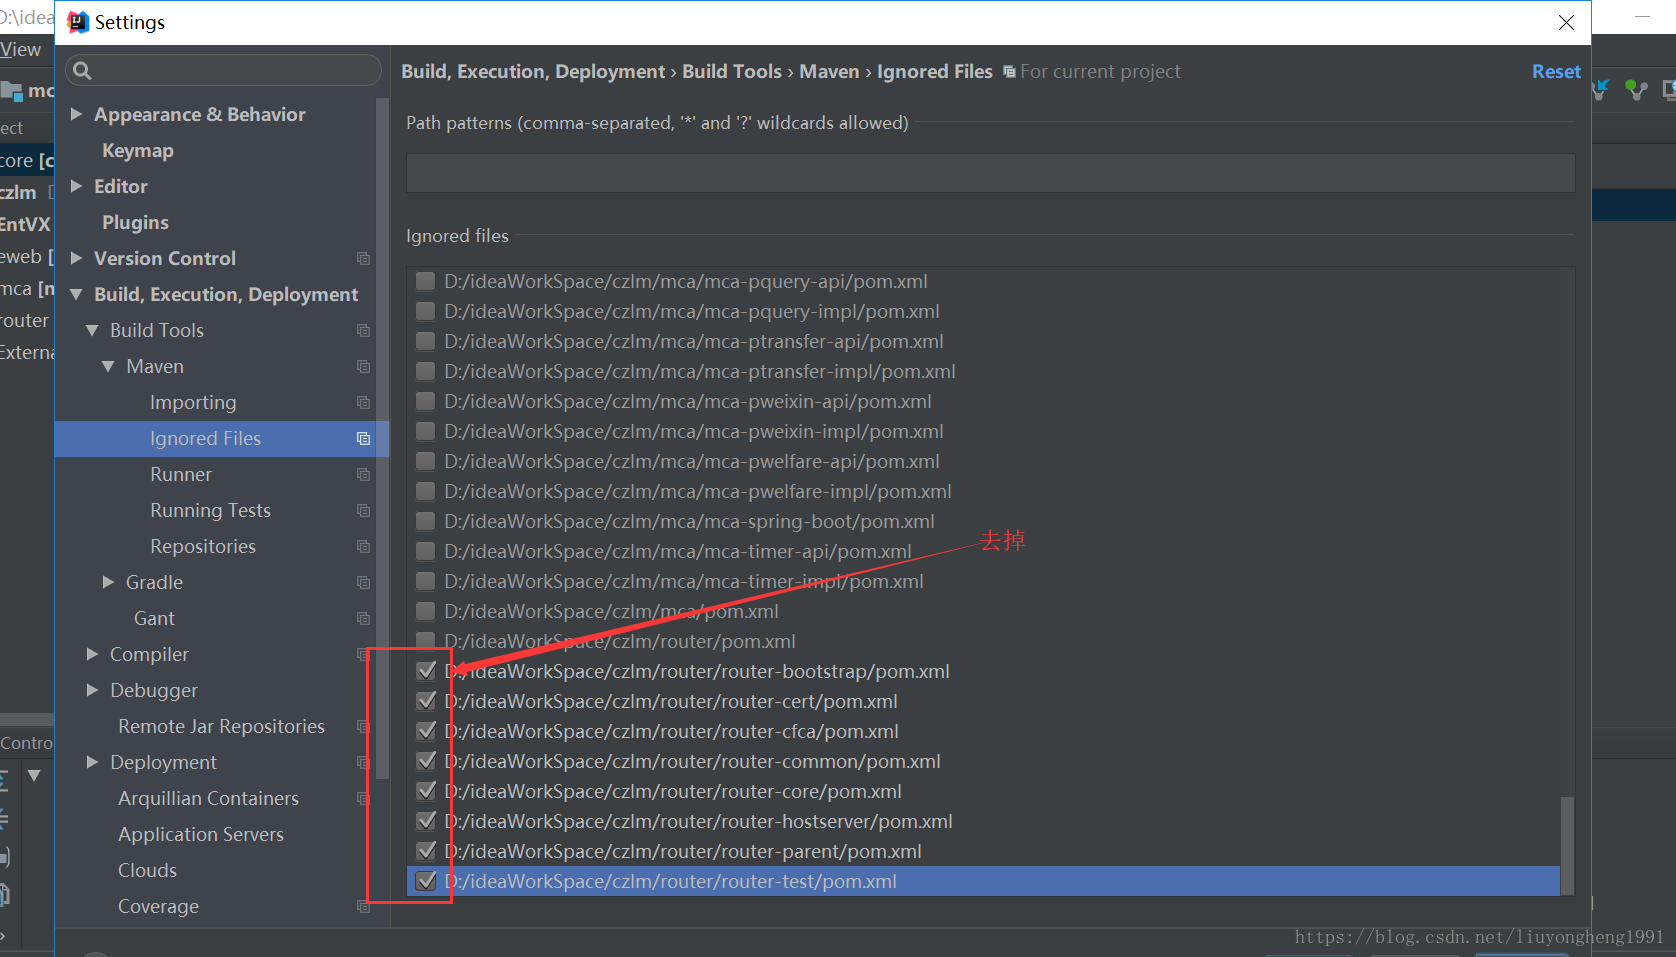Viewport: 1676px width, 957px height.
Task: Uncheck router-parent/pom.xml checkbox
Action: (426, 851)
